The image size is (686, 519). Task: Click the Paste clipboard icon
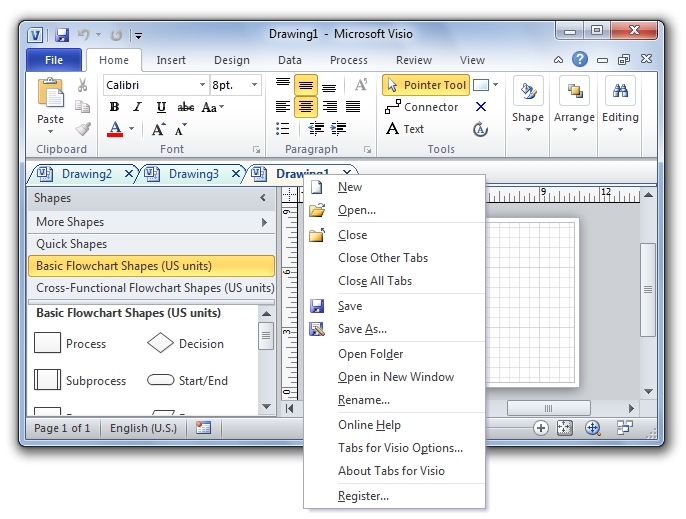[x=50, y=93]
